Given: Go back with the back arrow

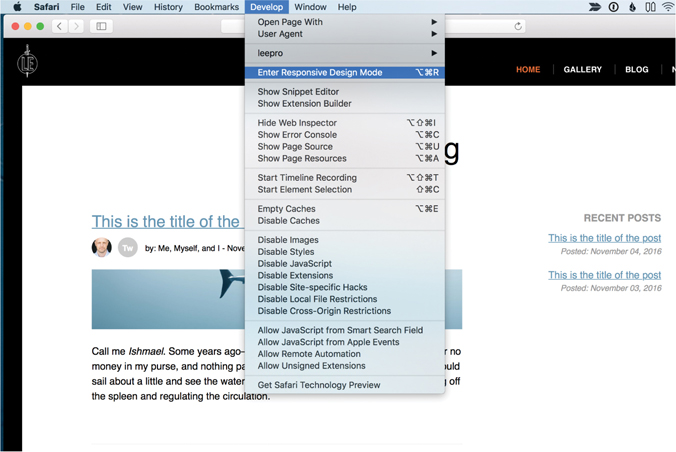Looking at the screenshot, I should point(60,26).
